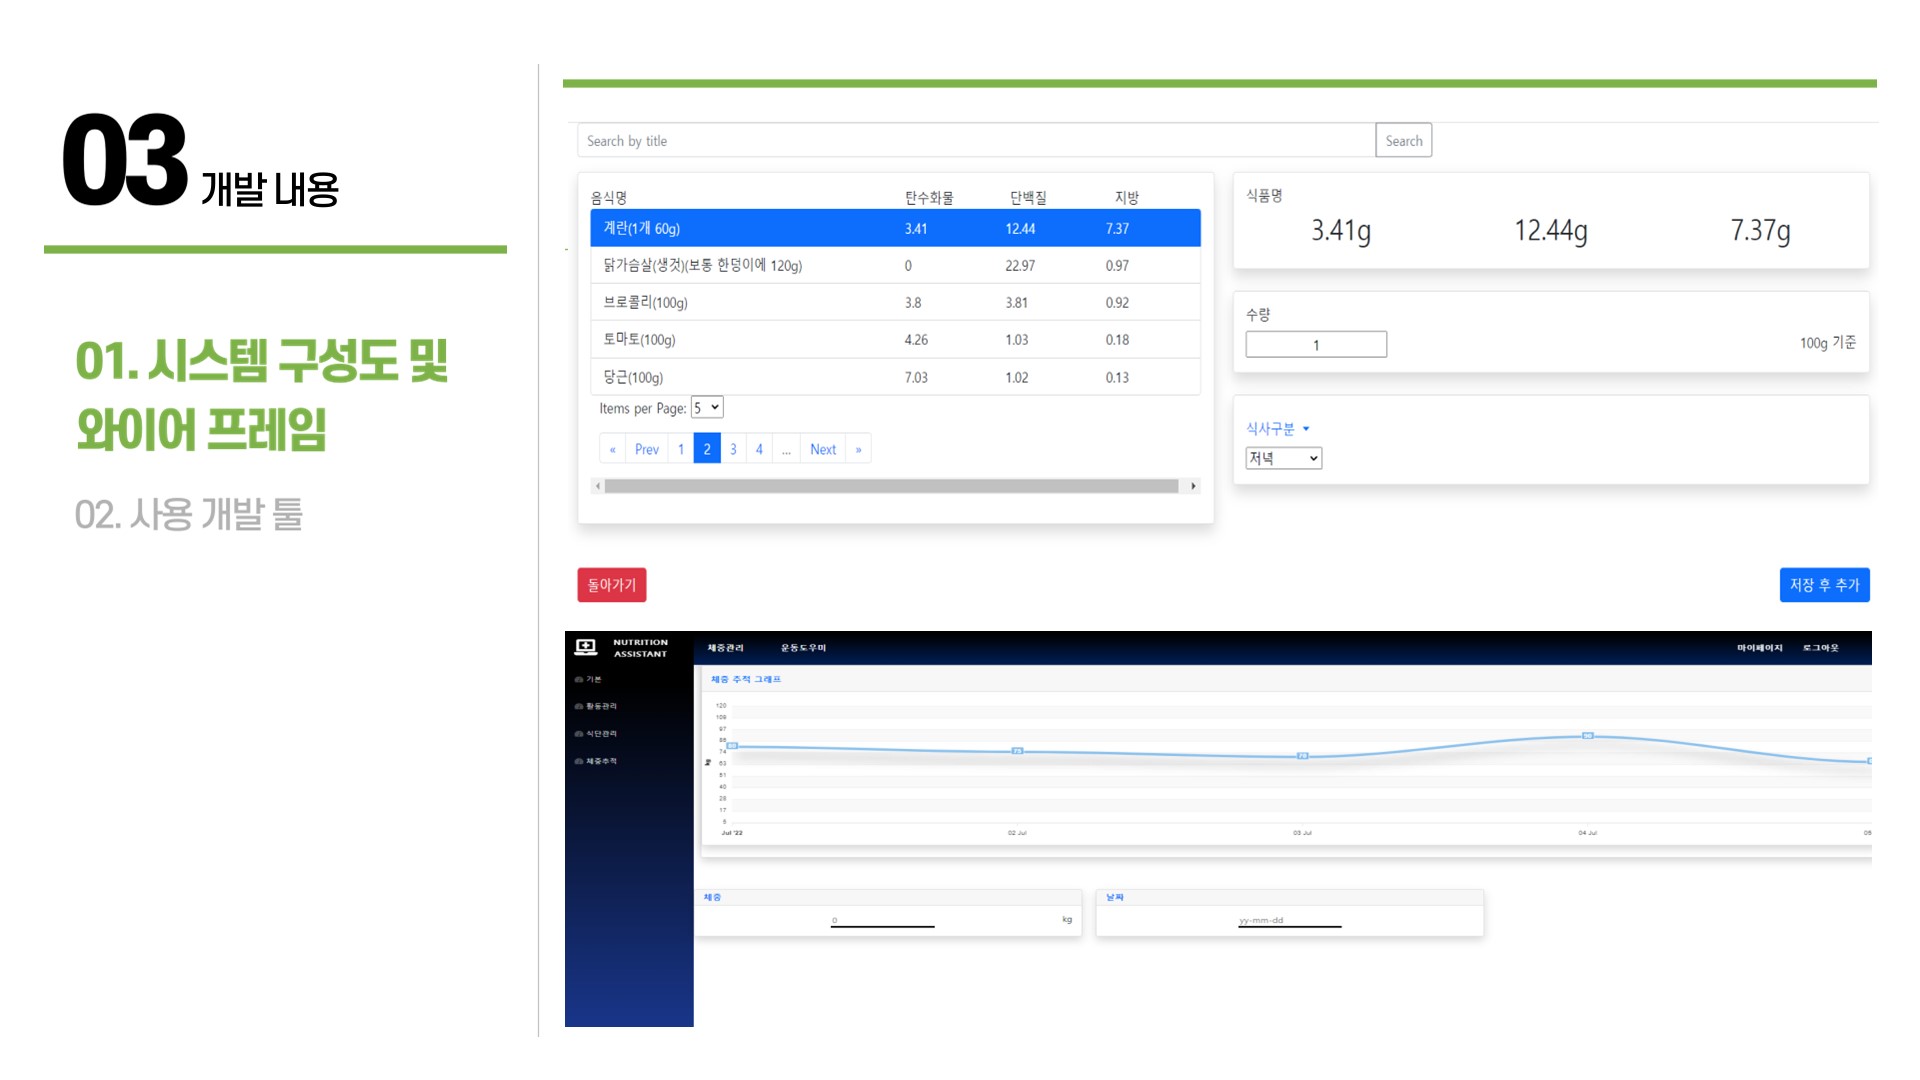Open the 체중관리 menu in navbar
The image size is (1920, 1080).
click(x=726, y=648)
